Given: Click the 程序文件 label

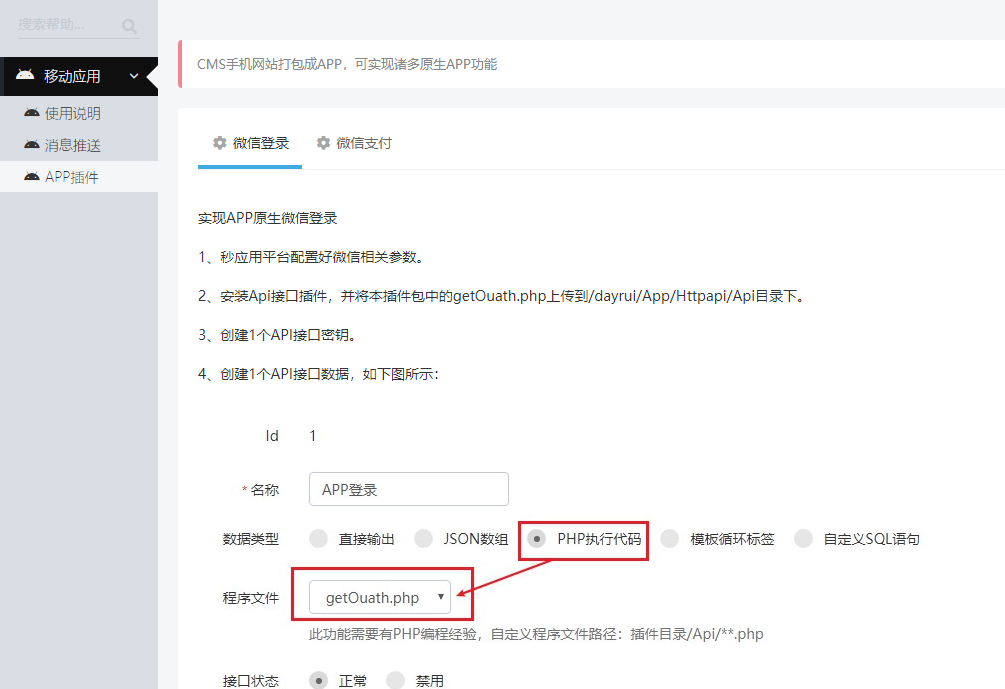Looking at the screenshot, I should (x=251, y=598).
